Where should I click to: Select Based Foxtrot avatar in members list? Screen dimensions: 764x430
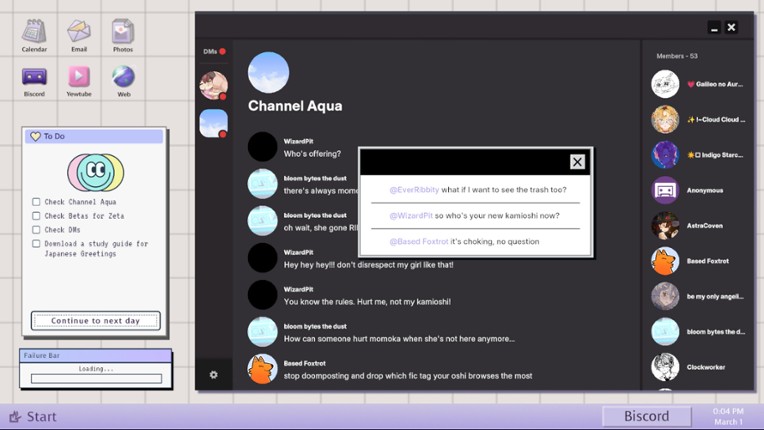(665, 261)
